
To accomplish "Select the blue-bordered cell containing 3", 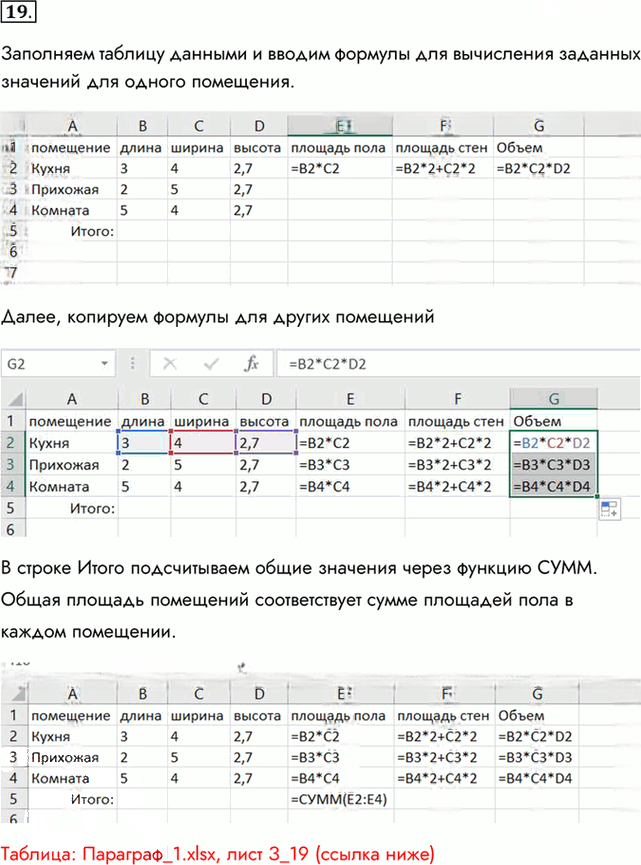I will [x=144, y=443].
